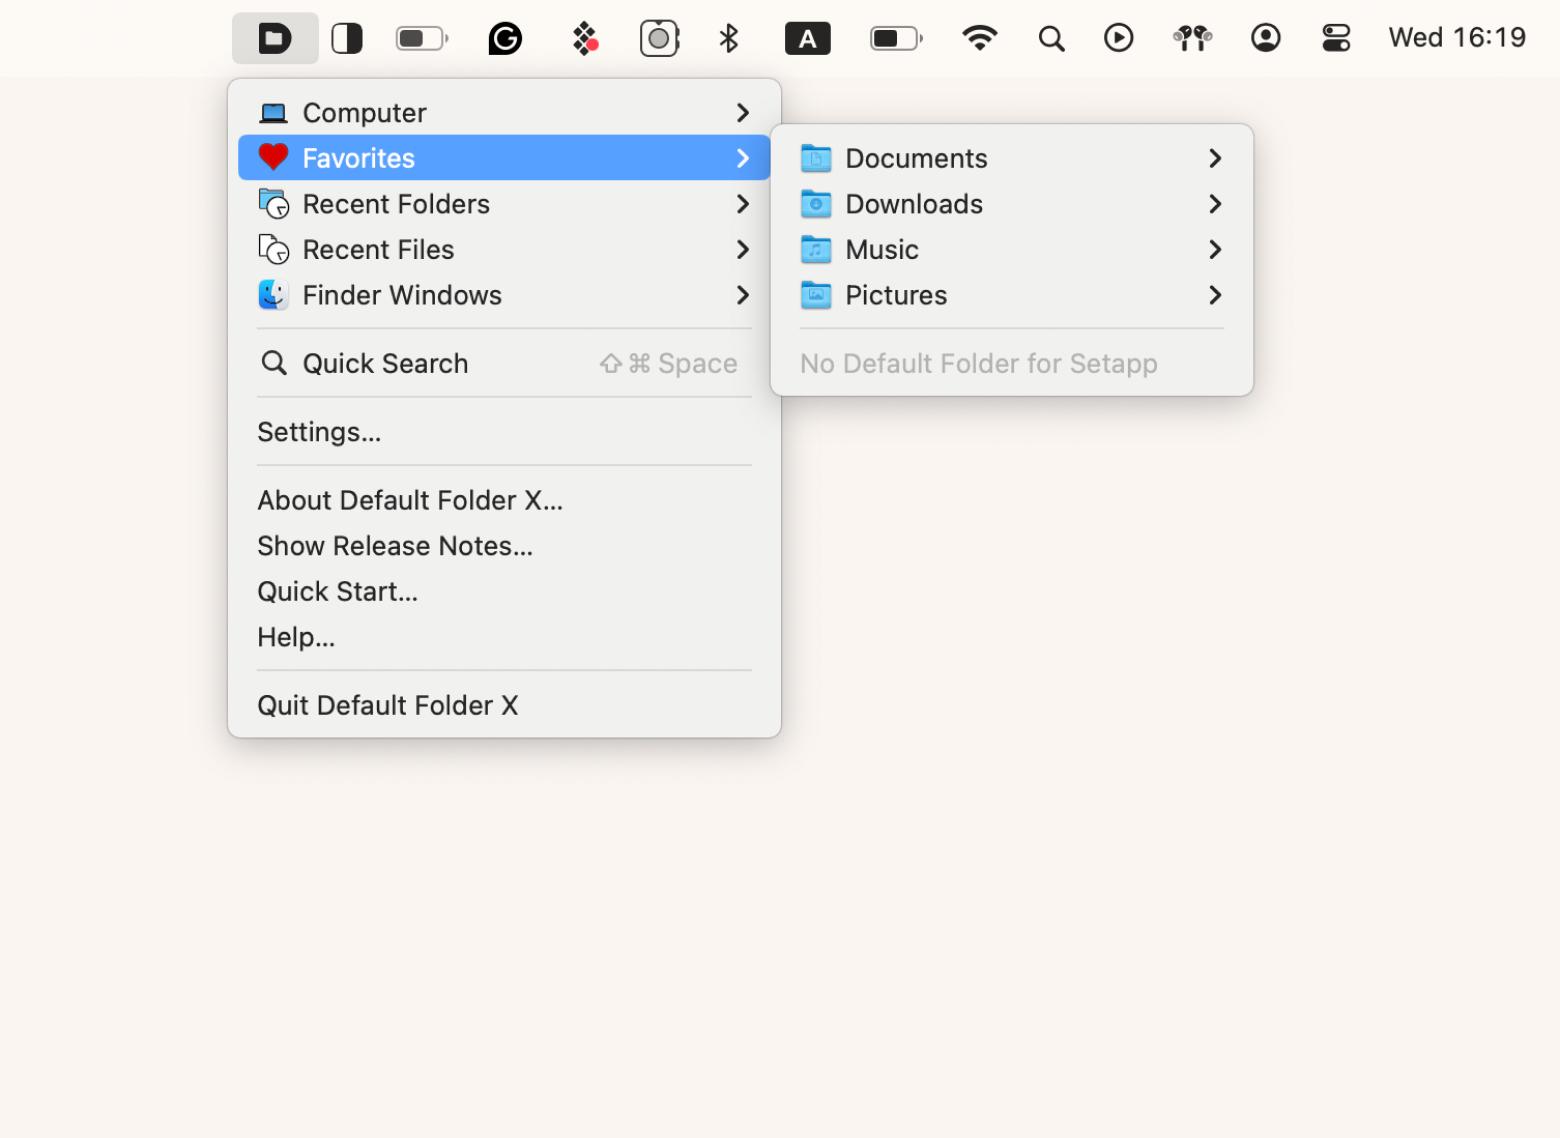Click the Music folder icon
This screenshot has width=1560, height=1138.
pyautogui.click(x=816, y=249)
